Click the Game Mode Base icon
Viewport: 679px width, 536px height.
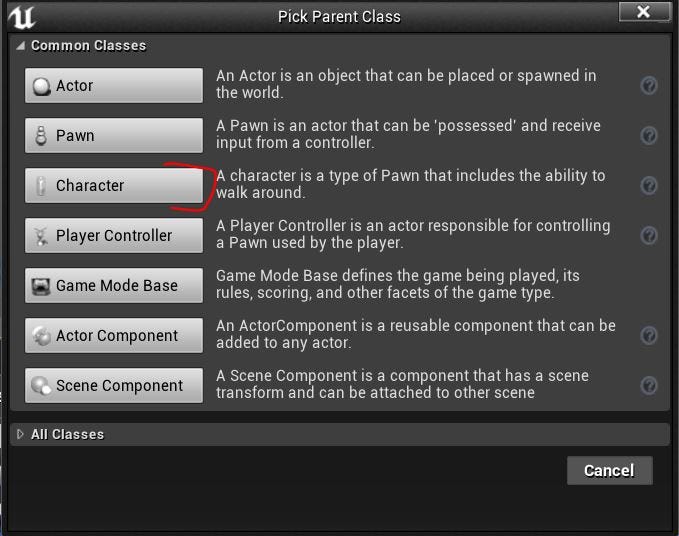point(41,286)
